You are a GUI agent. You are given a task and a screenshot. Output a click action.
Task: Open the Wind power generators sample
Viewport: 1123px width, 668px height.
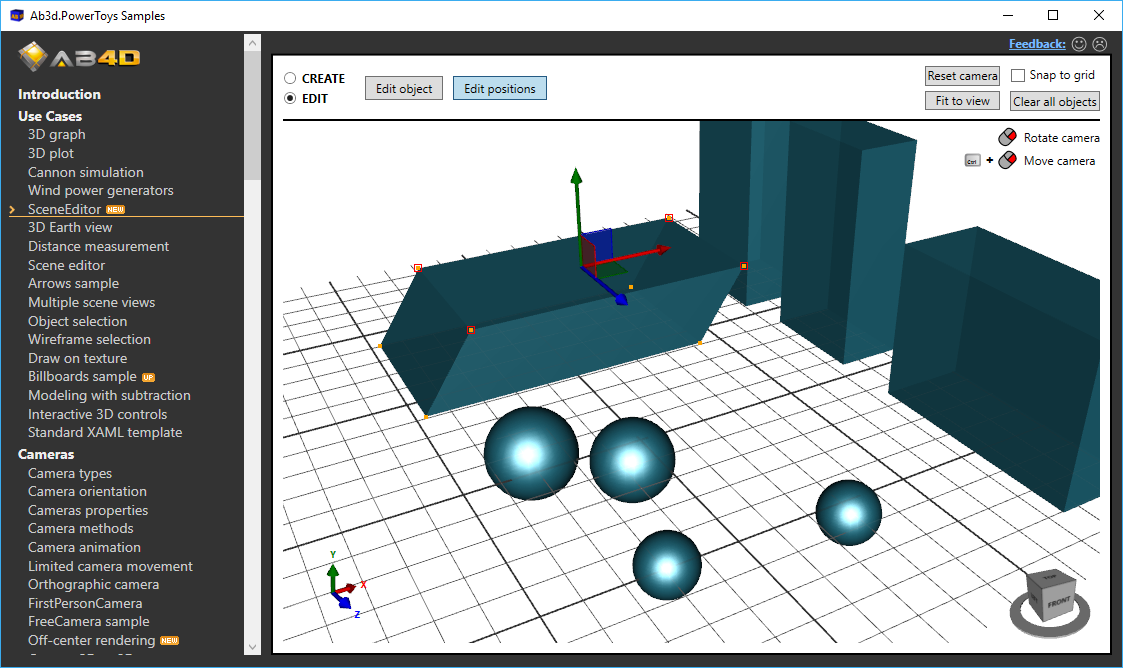100,190
